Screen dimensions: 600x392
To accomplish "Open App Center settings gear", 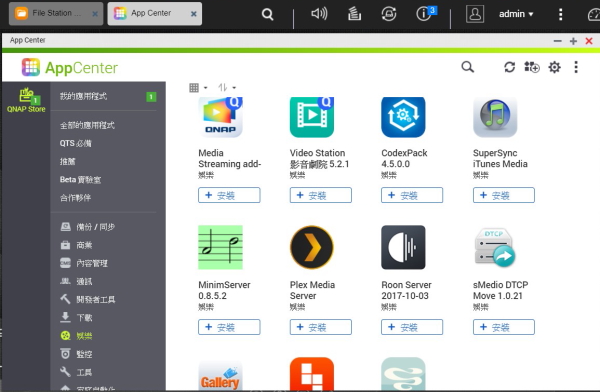I will [x=554, y=67].
